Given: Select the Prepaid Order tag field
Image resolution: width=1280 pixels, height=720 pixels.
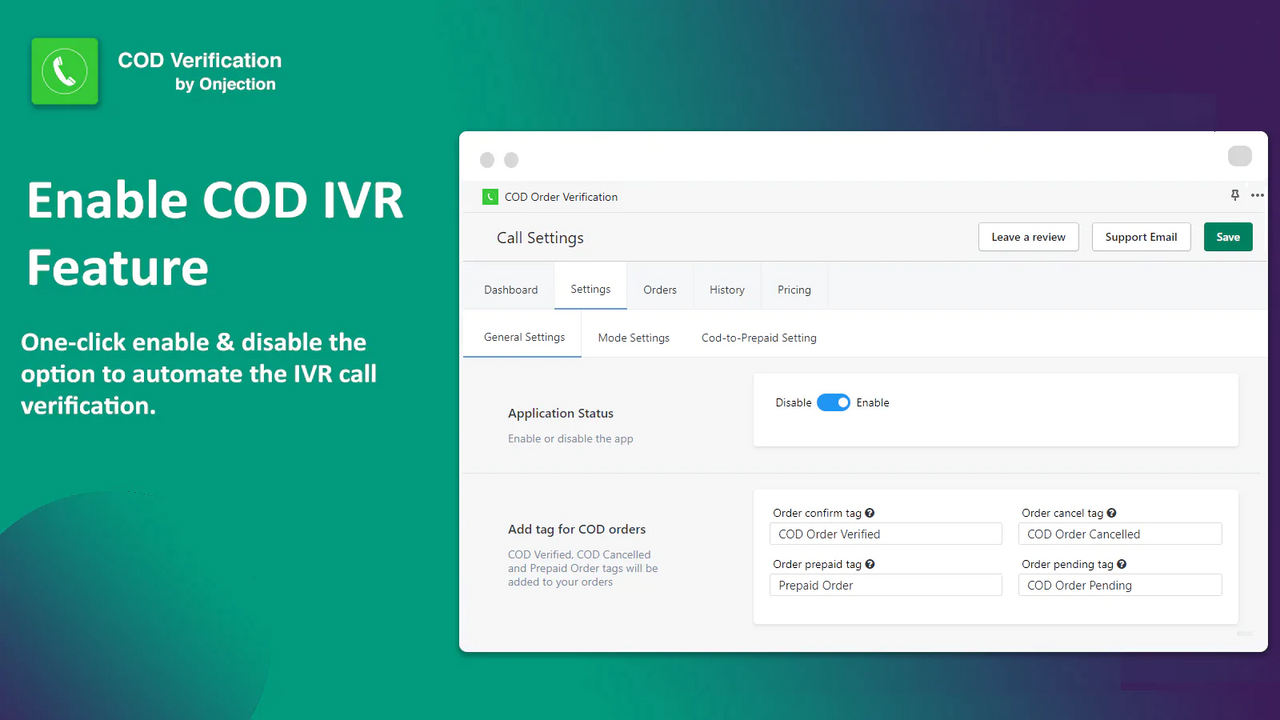Looking at the screenshot, I should (885, 584).
